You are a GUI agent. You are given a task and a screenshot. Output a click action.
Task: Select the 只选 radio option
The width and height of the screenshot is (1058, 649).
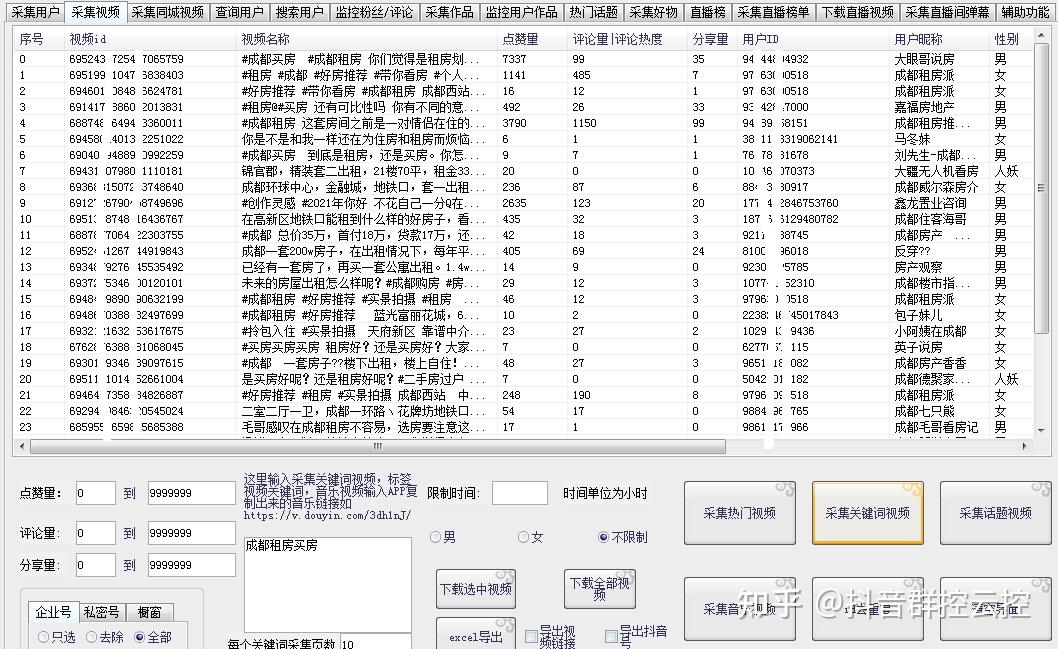(57, 637)
